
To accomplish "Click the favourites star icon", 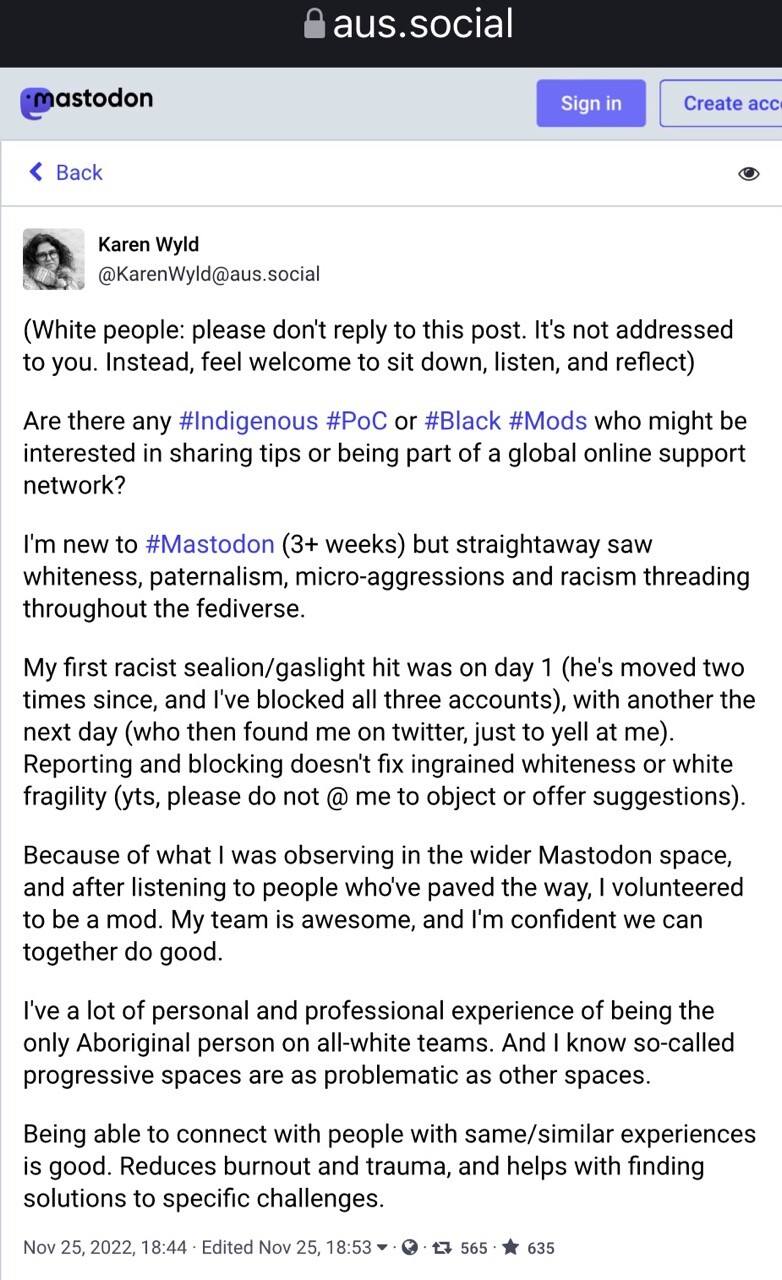I will tap(510, 1247).
